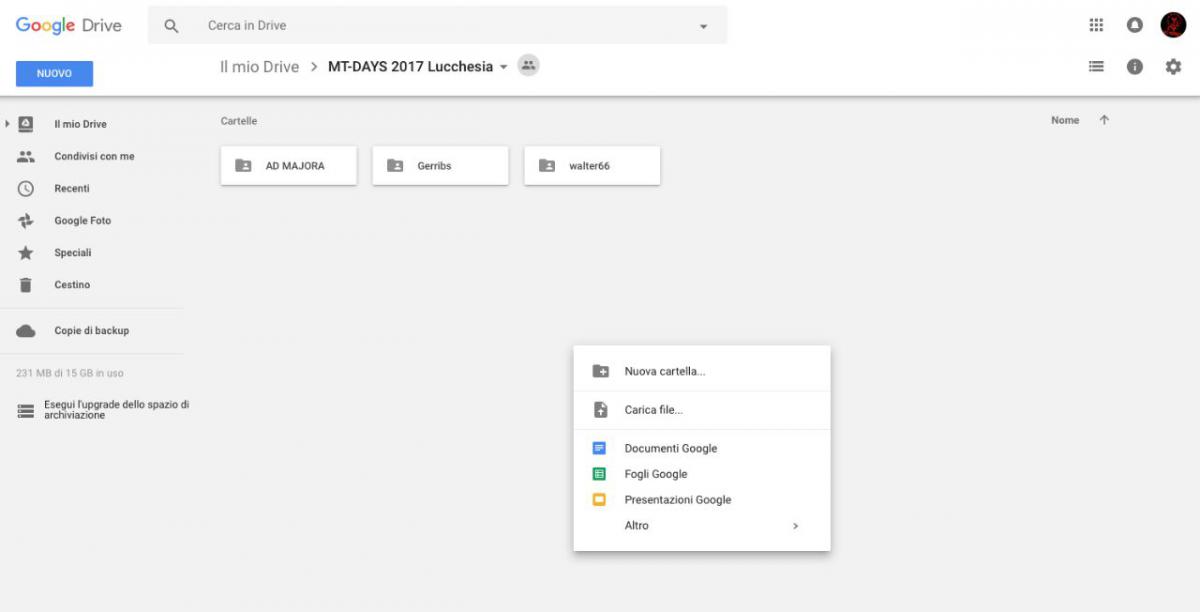Click the Cestino trash icon
1200x612 pixels.
(x=26, y=285)
